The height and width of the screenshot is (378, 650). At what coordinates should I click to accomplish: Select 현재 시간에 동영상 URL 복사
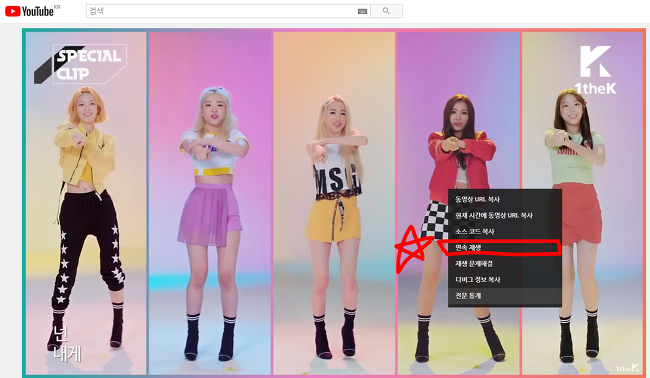point(505,216)
